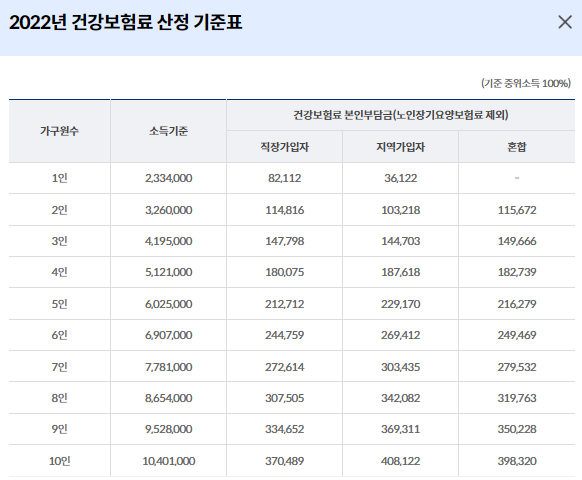This screenshot has width=582, height=480.
Task: Select income value 4,195,000
Action: (169, 241)
